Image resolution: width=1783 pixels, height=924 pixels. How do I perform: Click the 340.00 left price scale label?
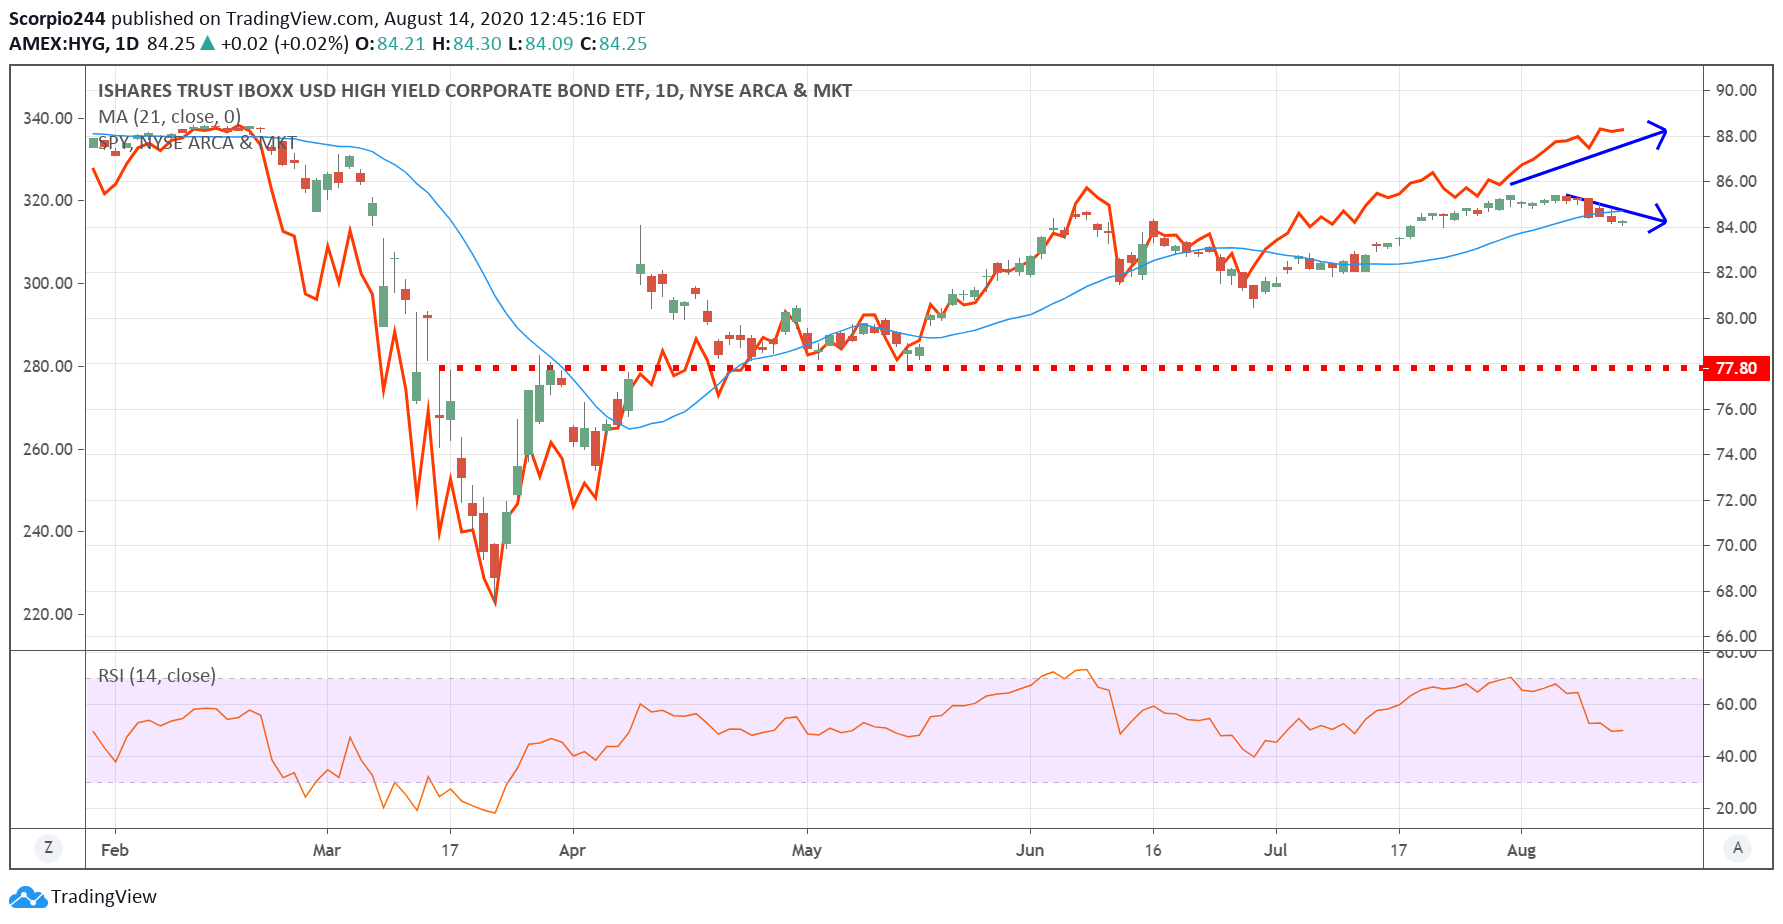48,118
